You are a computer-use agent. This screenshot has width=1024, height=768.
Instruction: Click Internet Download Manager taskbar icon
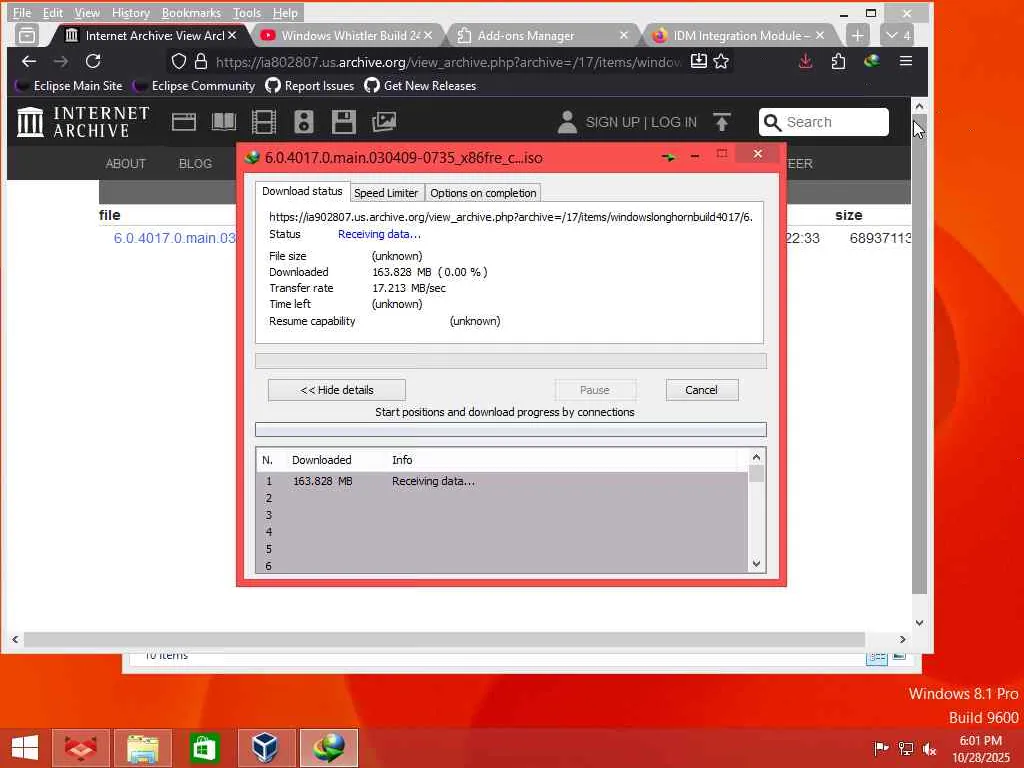click(x=328, y=748)
